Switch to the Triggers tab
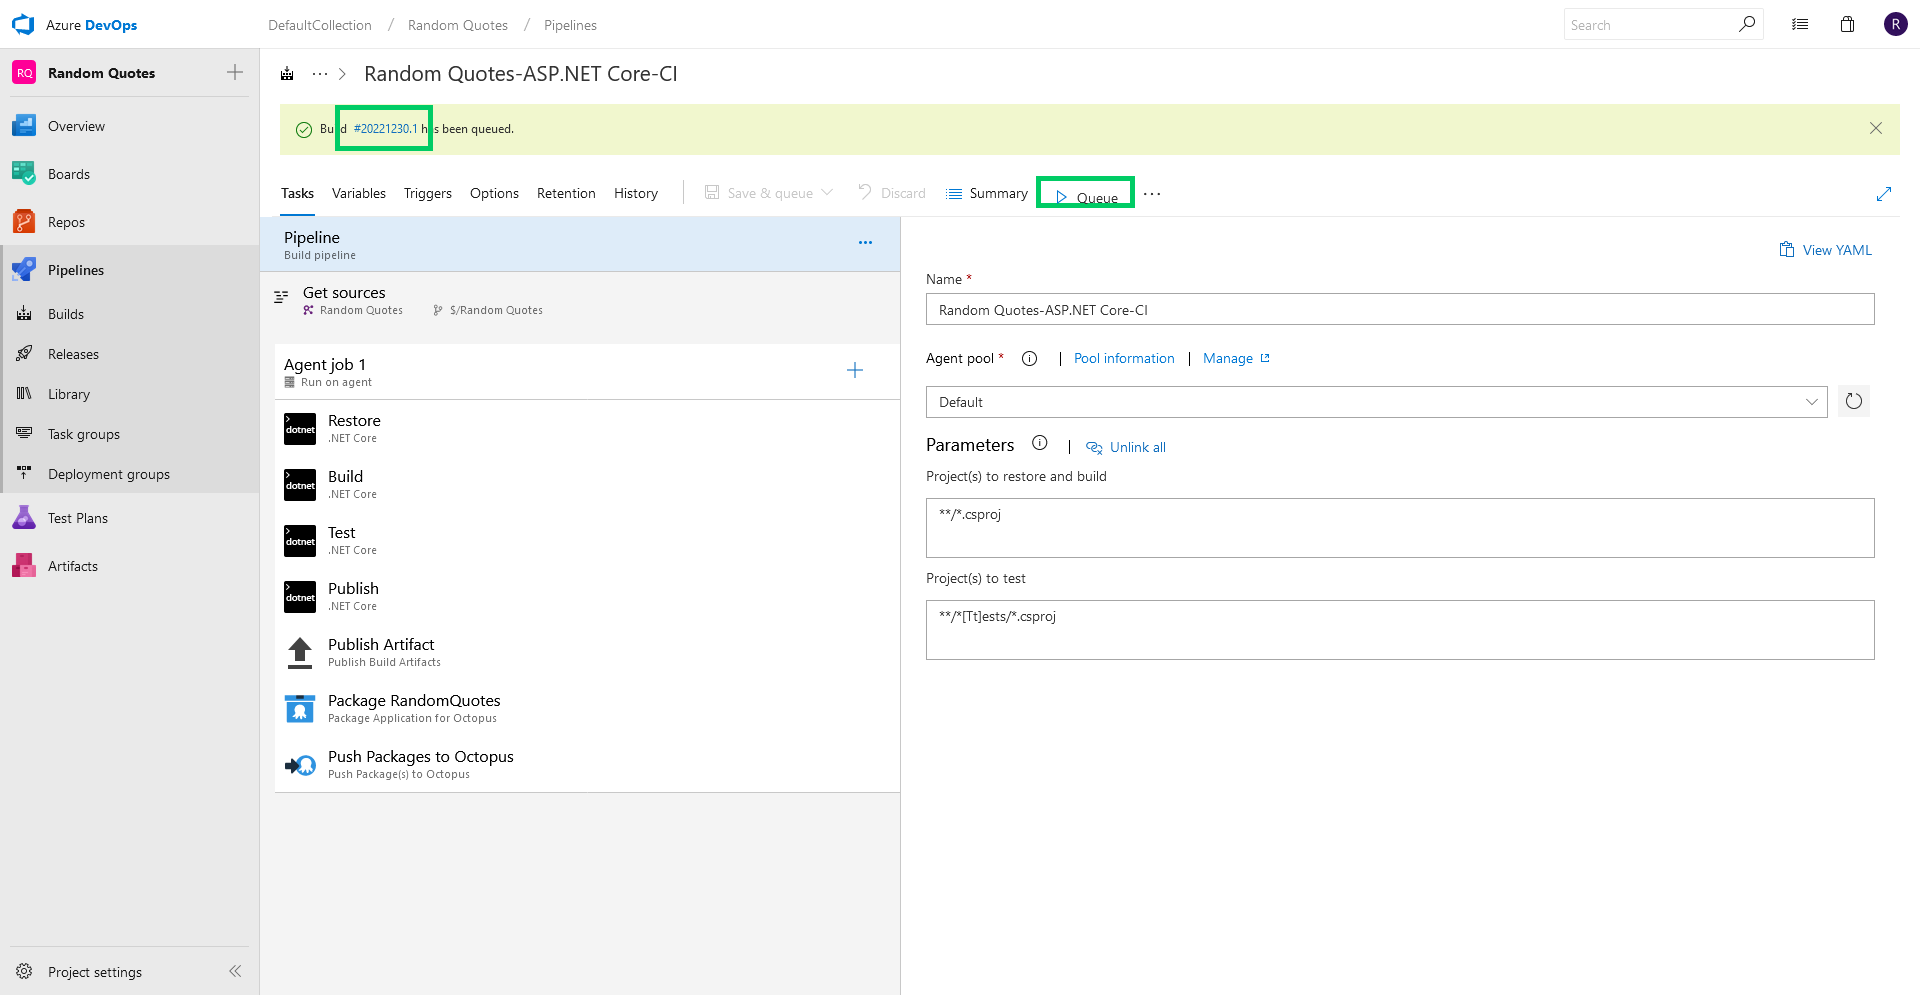The image size is (1920, 995). [428, 193]
